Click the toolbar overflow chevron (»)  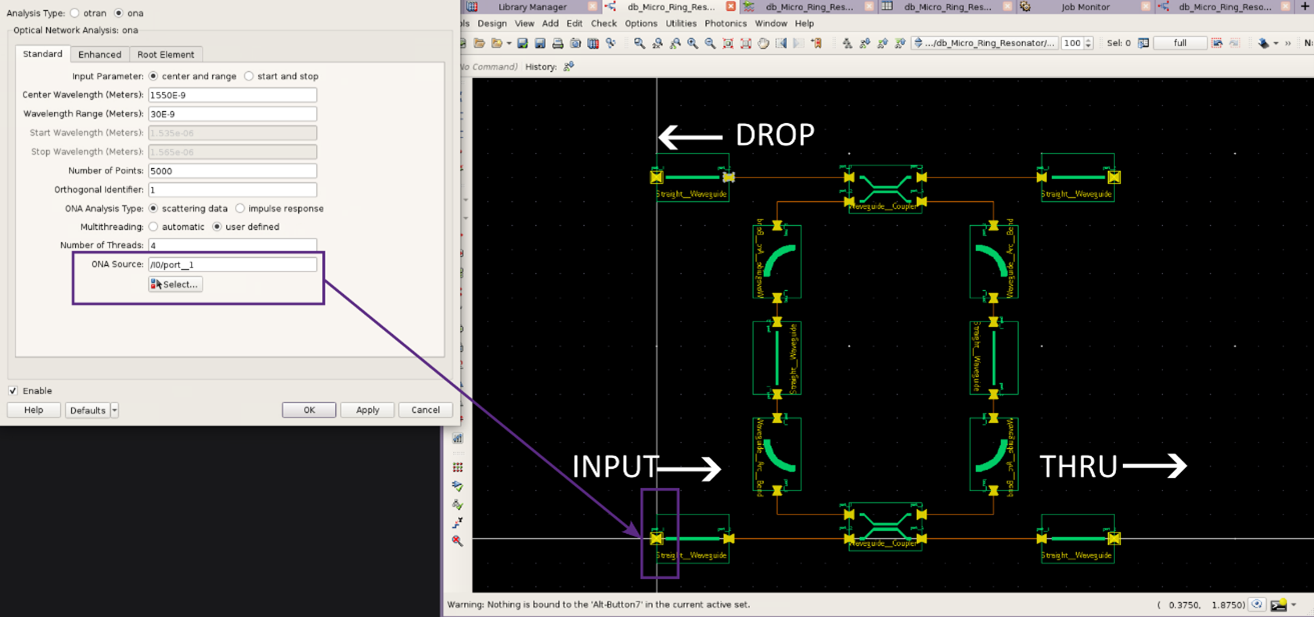click(1288, 43)
